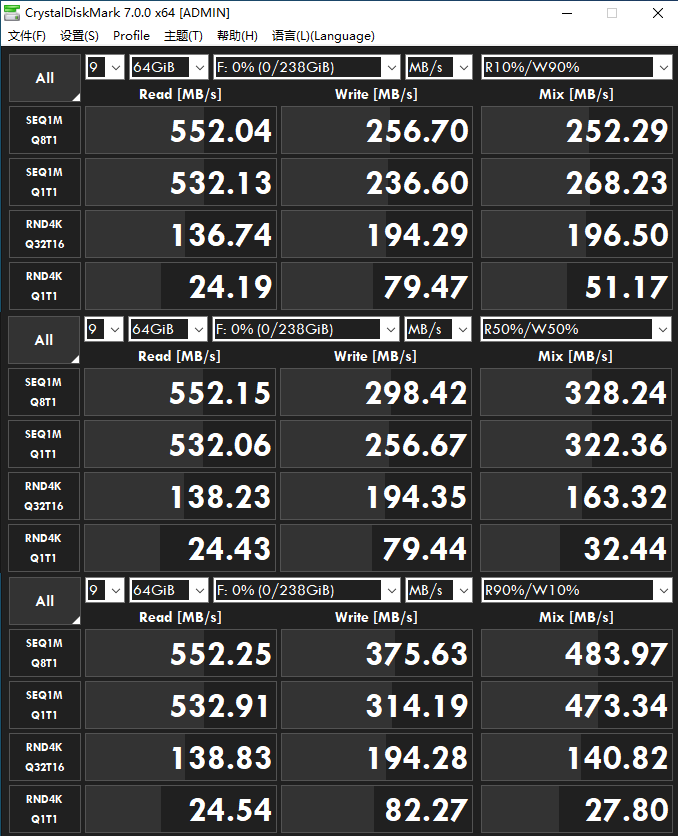
Task: Start RND4K Q32T16 test in R50%/W50% panel
Action: pos(44,496)
